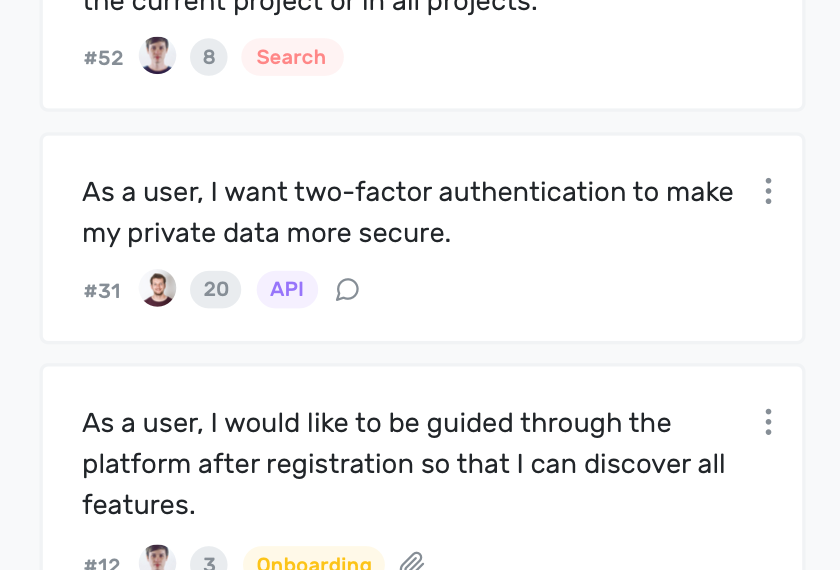
Task: Click the yellow Onboarding tag
Action: [314, 563]
